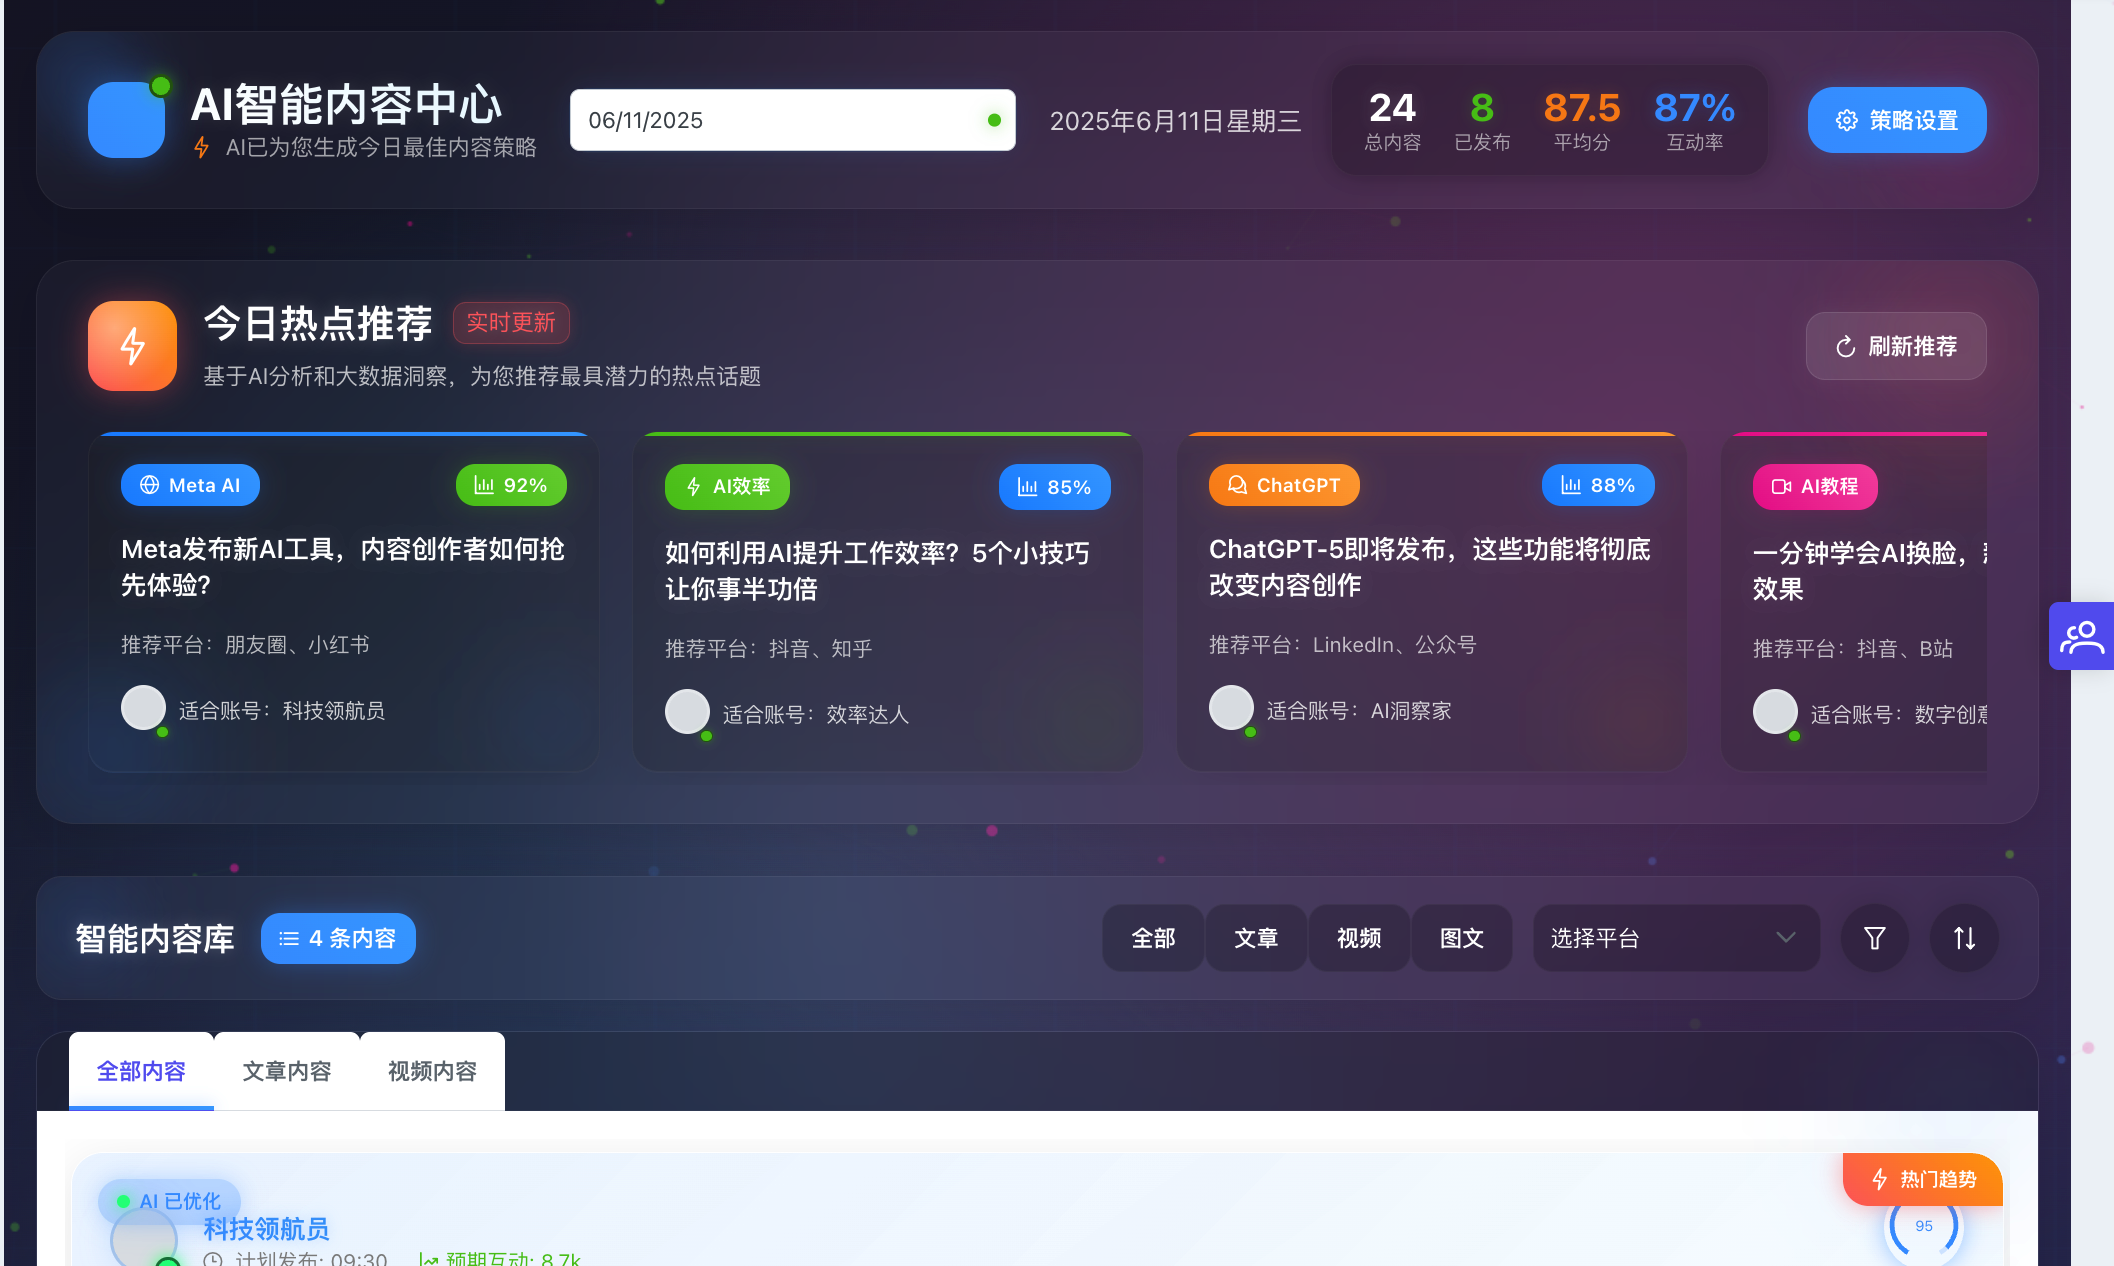Click the avatar next to 科技领航员 in Meta card
The width and height of the screenshot is (2114, 1266).
coord(143,708)
